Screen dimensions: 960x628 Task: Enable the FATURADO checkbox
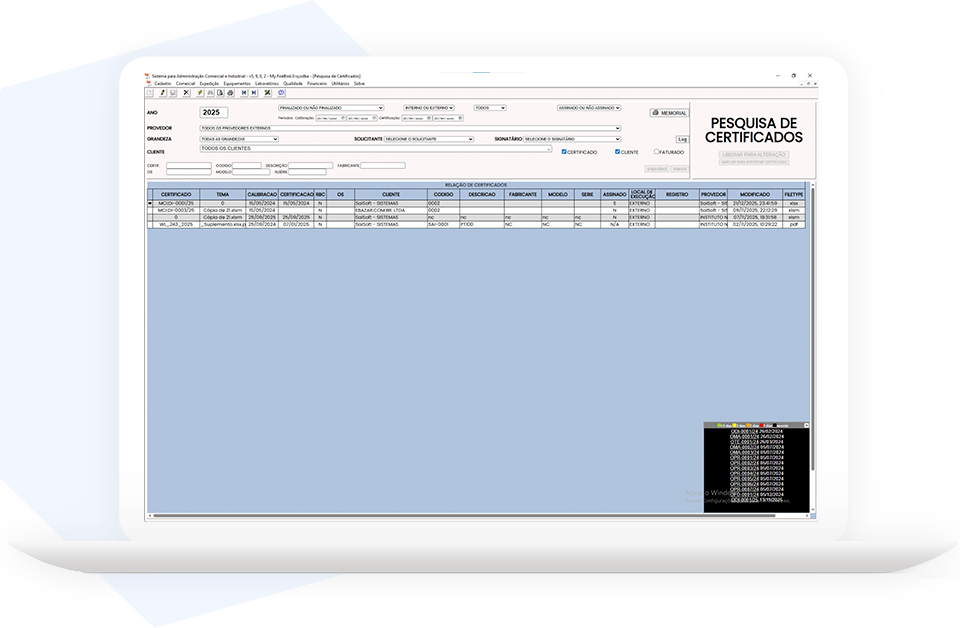point(656,152)
